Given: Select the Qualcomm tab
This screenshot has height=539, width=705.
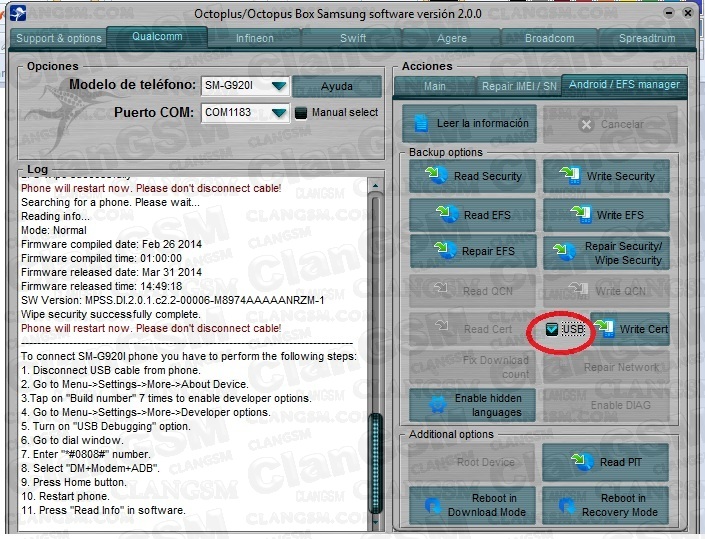Looking at the screenshot, I should (157, 36).
